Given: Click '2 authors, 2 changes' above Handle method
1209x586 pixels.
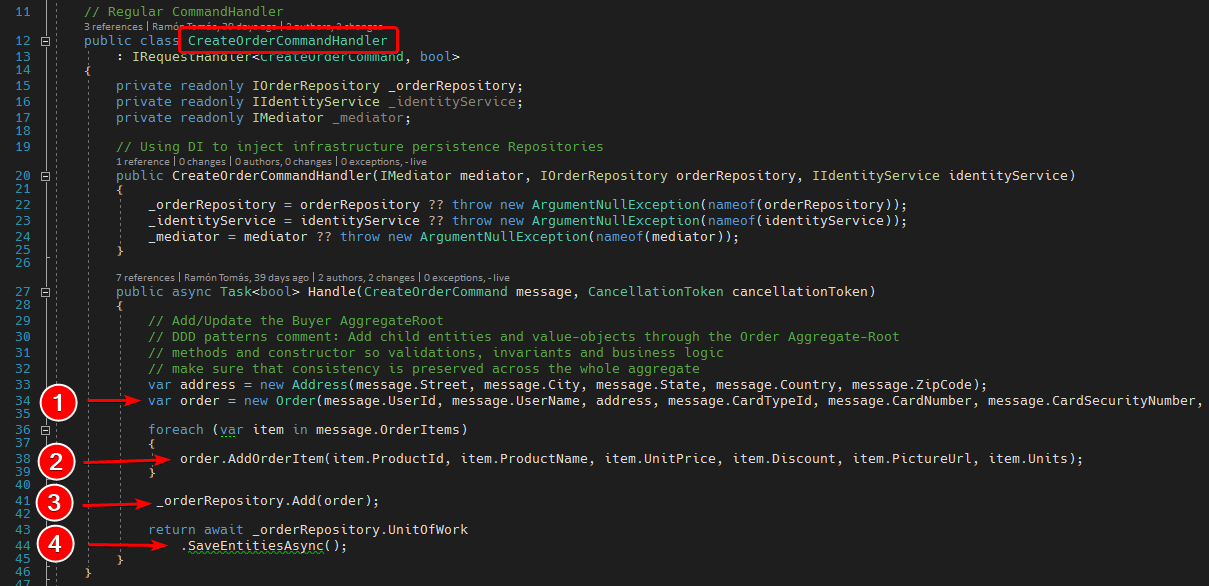Looking at the screenshot, I should tap(365, 277).
